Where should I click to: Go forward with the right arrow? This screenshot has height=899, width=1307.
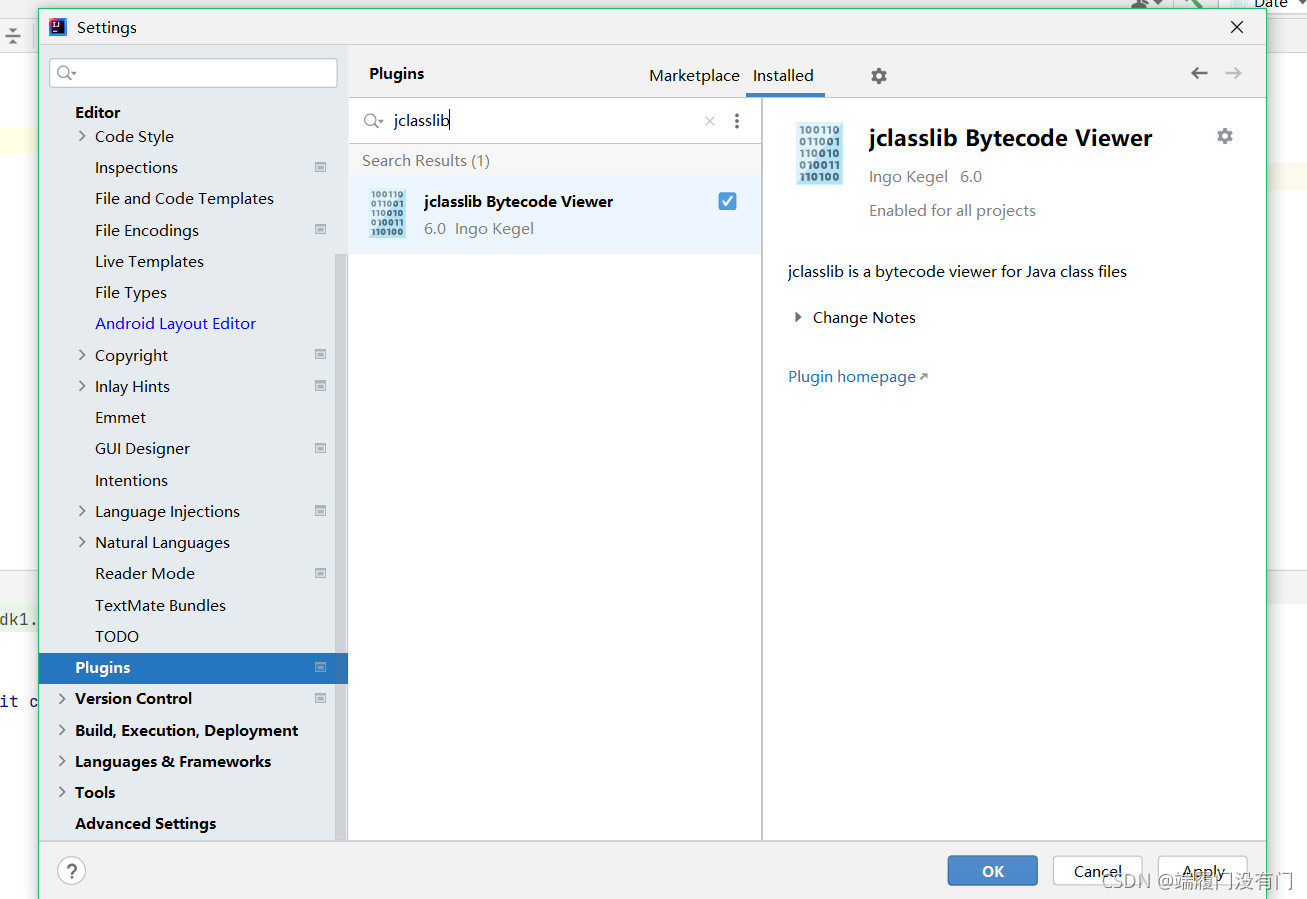point(1233,73)
